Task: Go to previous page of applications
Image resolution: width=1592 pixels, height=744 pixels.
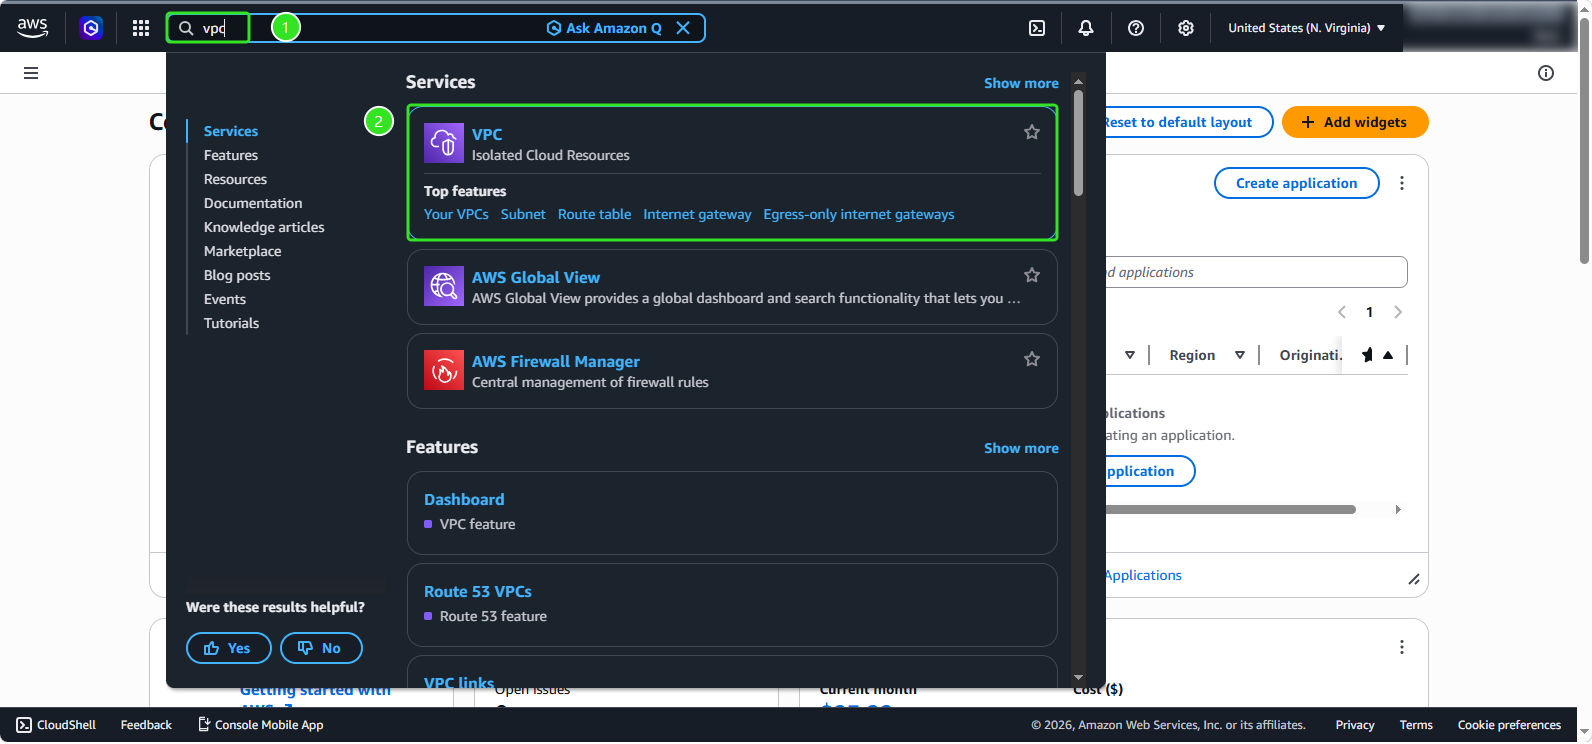Action: 1342,312
